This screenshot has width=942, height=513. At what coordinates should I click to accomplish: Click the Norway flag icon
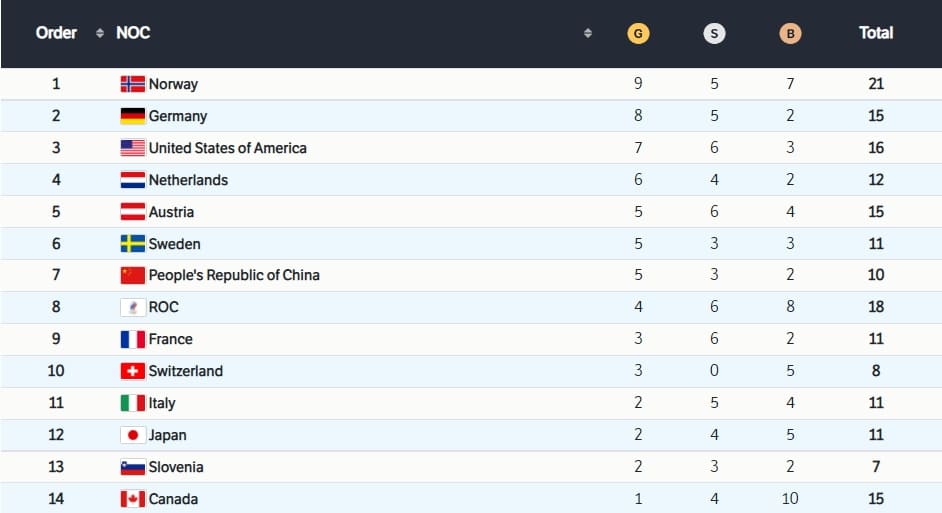tap(132, 84)
